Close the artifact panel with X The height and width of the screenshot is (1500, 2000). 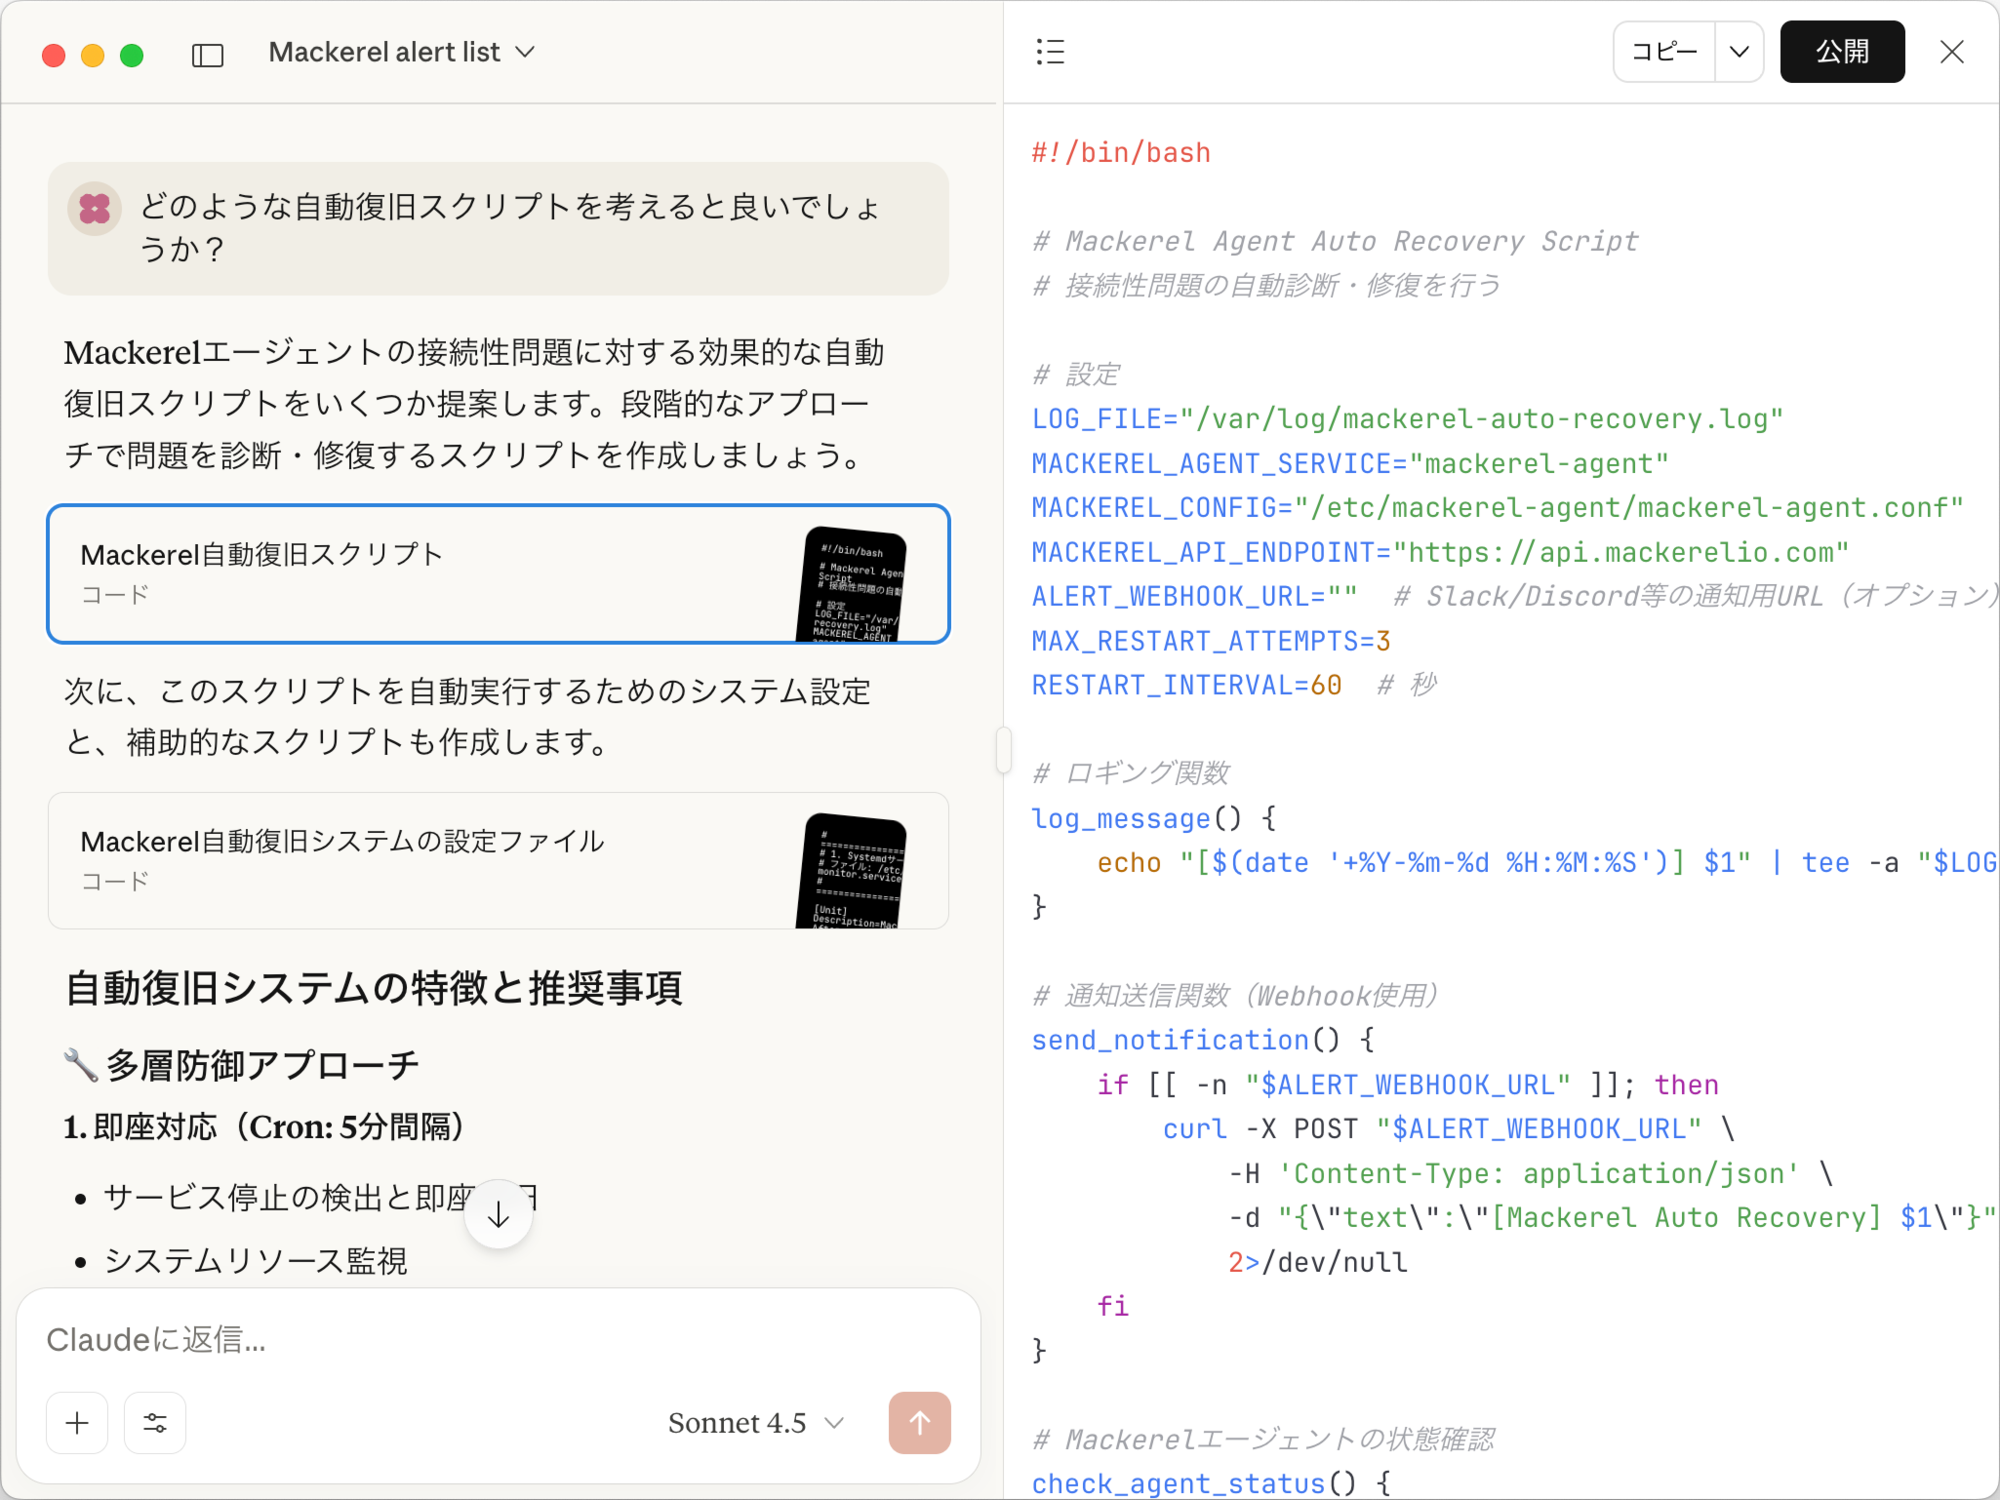pyautogui.click(x=1951, y=52)
